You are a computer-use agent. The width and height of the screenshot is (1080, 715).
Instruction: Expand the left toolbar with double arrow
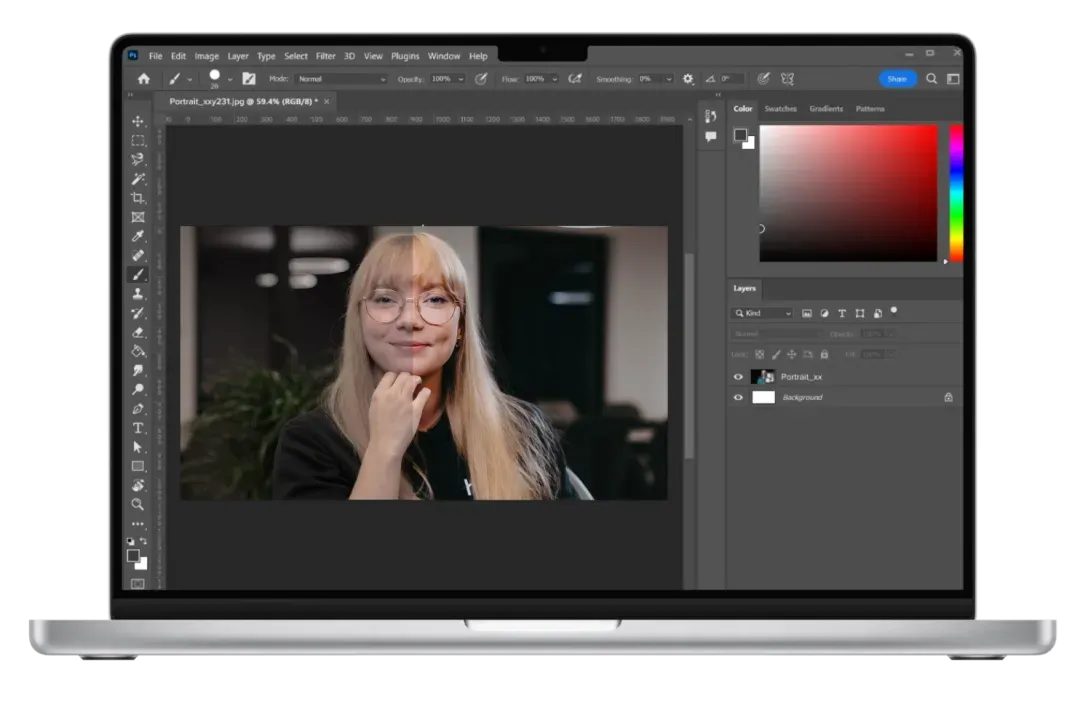click(x=129, y=95)
